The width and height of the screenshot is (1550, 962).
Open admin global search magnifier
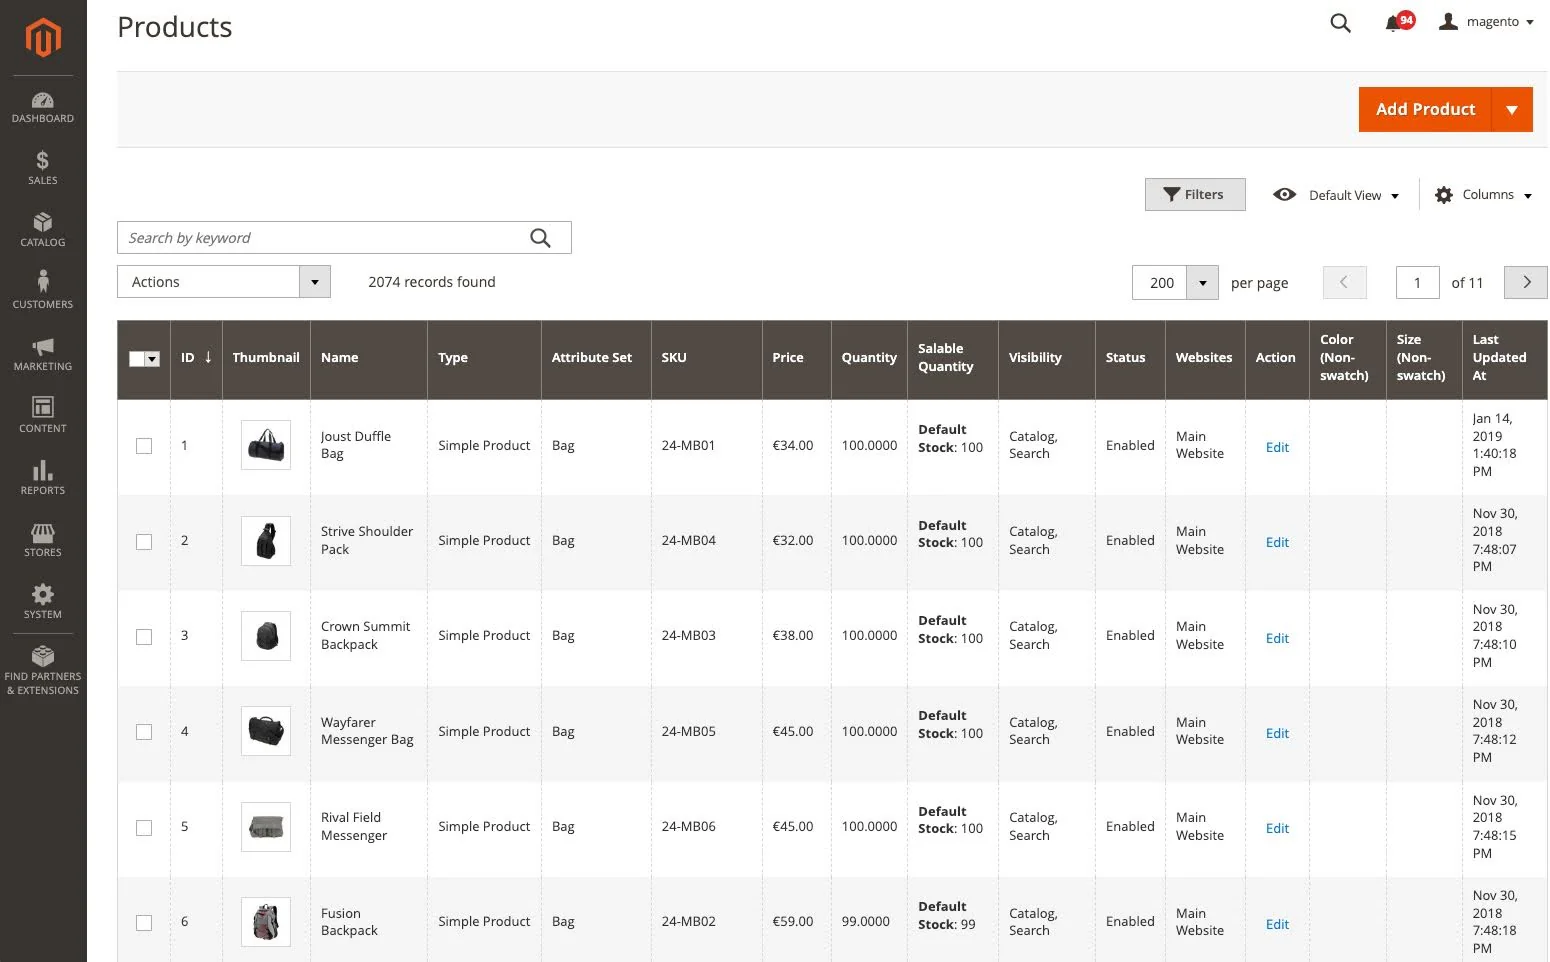[1340, 22]
